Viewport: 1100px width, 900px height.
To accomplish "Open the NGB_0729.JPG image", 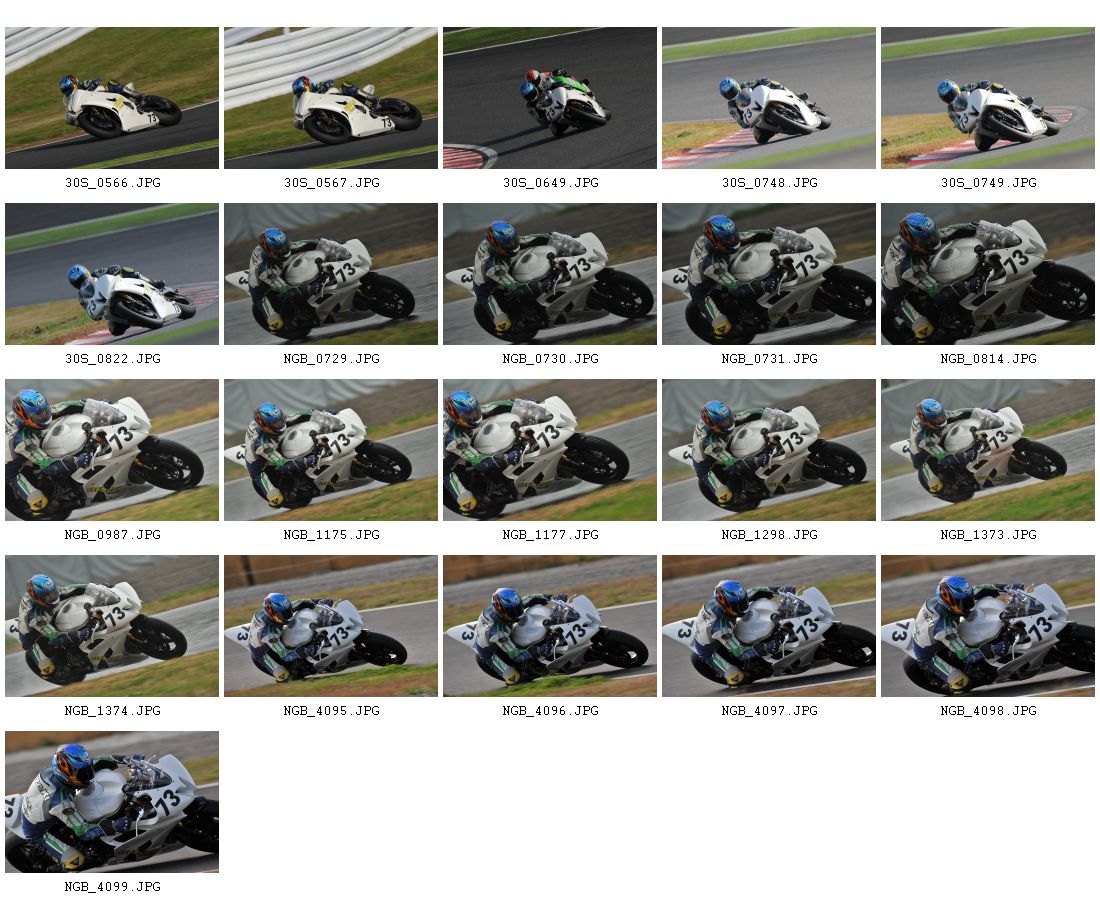I will click(x=330, y=274).
